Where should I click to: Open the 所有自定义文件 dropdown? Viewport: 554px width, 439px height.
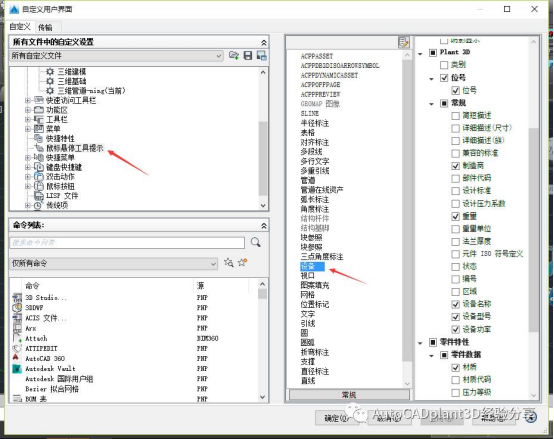click(x=117, y=56)
